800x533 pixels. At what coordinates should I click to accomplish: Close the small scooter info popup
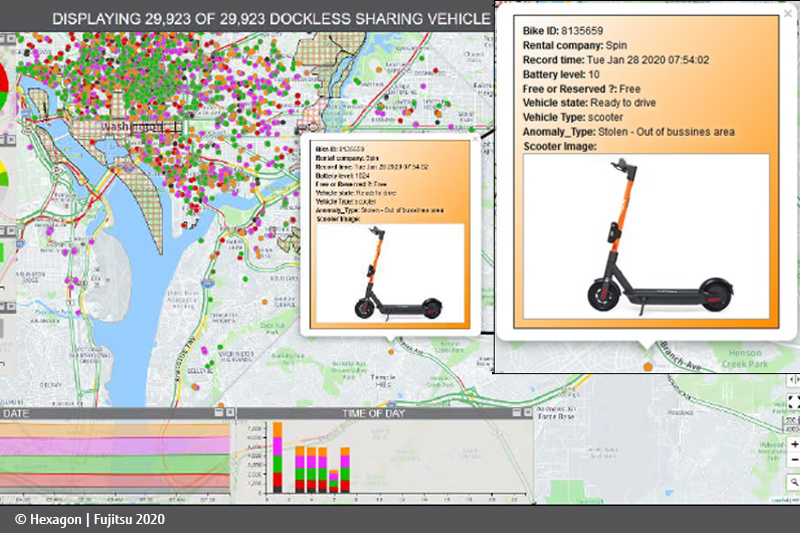point(475,138)
